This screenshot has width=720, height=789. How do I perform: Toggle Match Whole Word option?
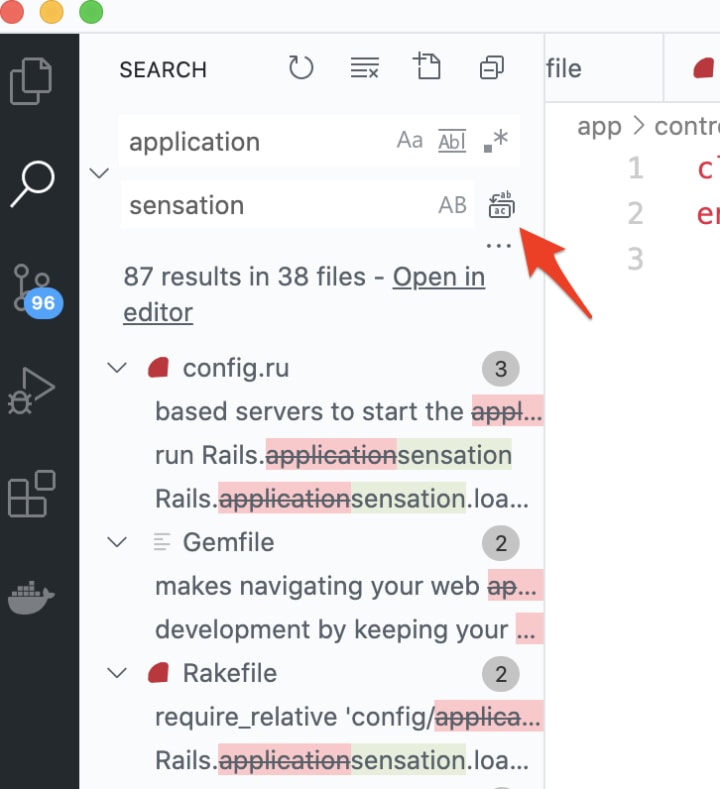[452, 141]
